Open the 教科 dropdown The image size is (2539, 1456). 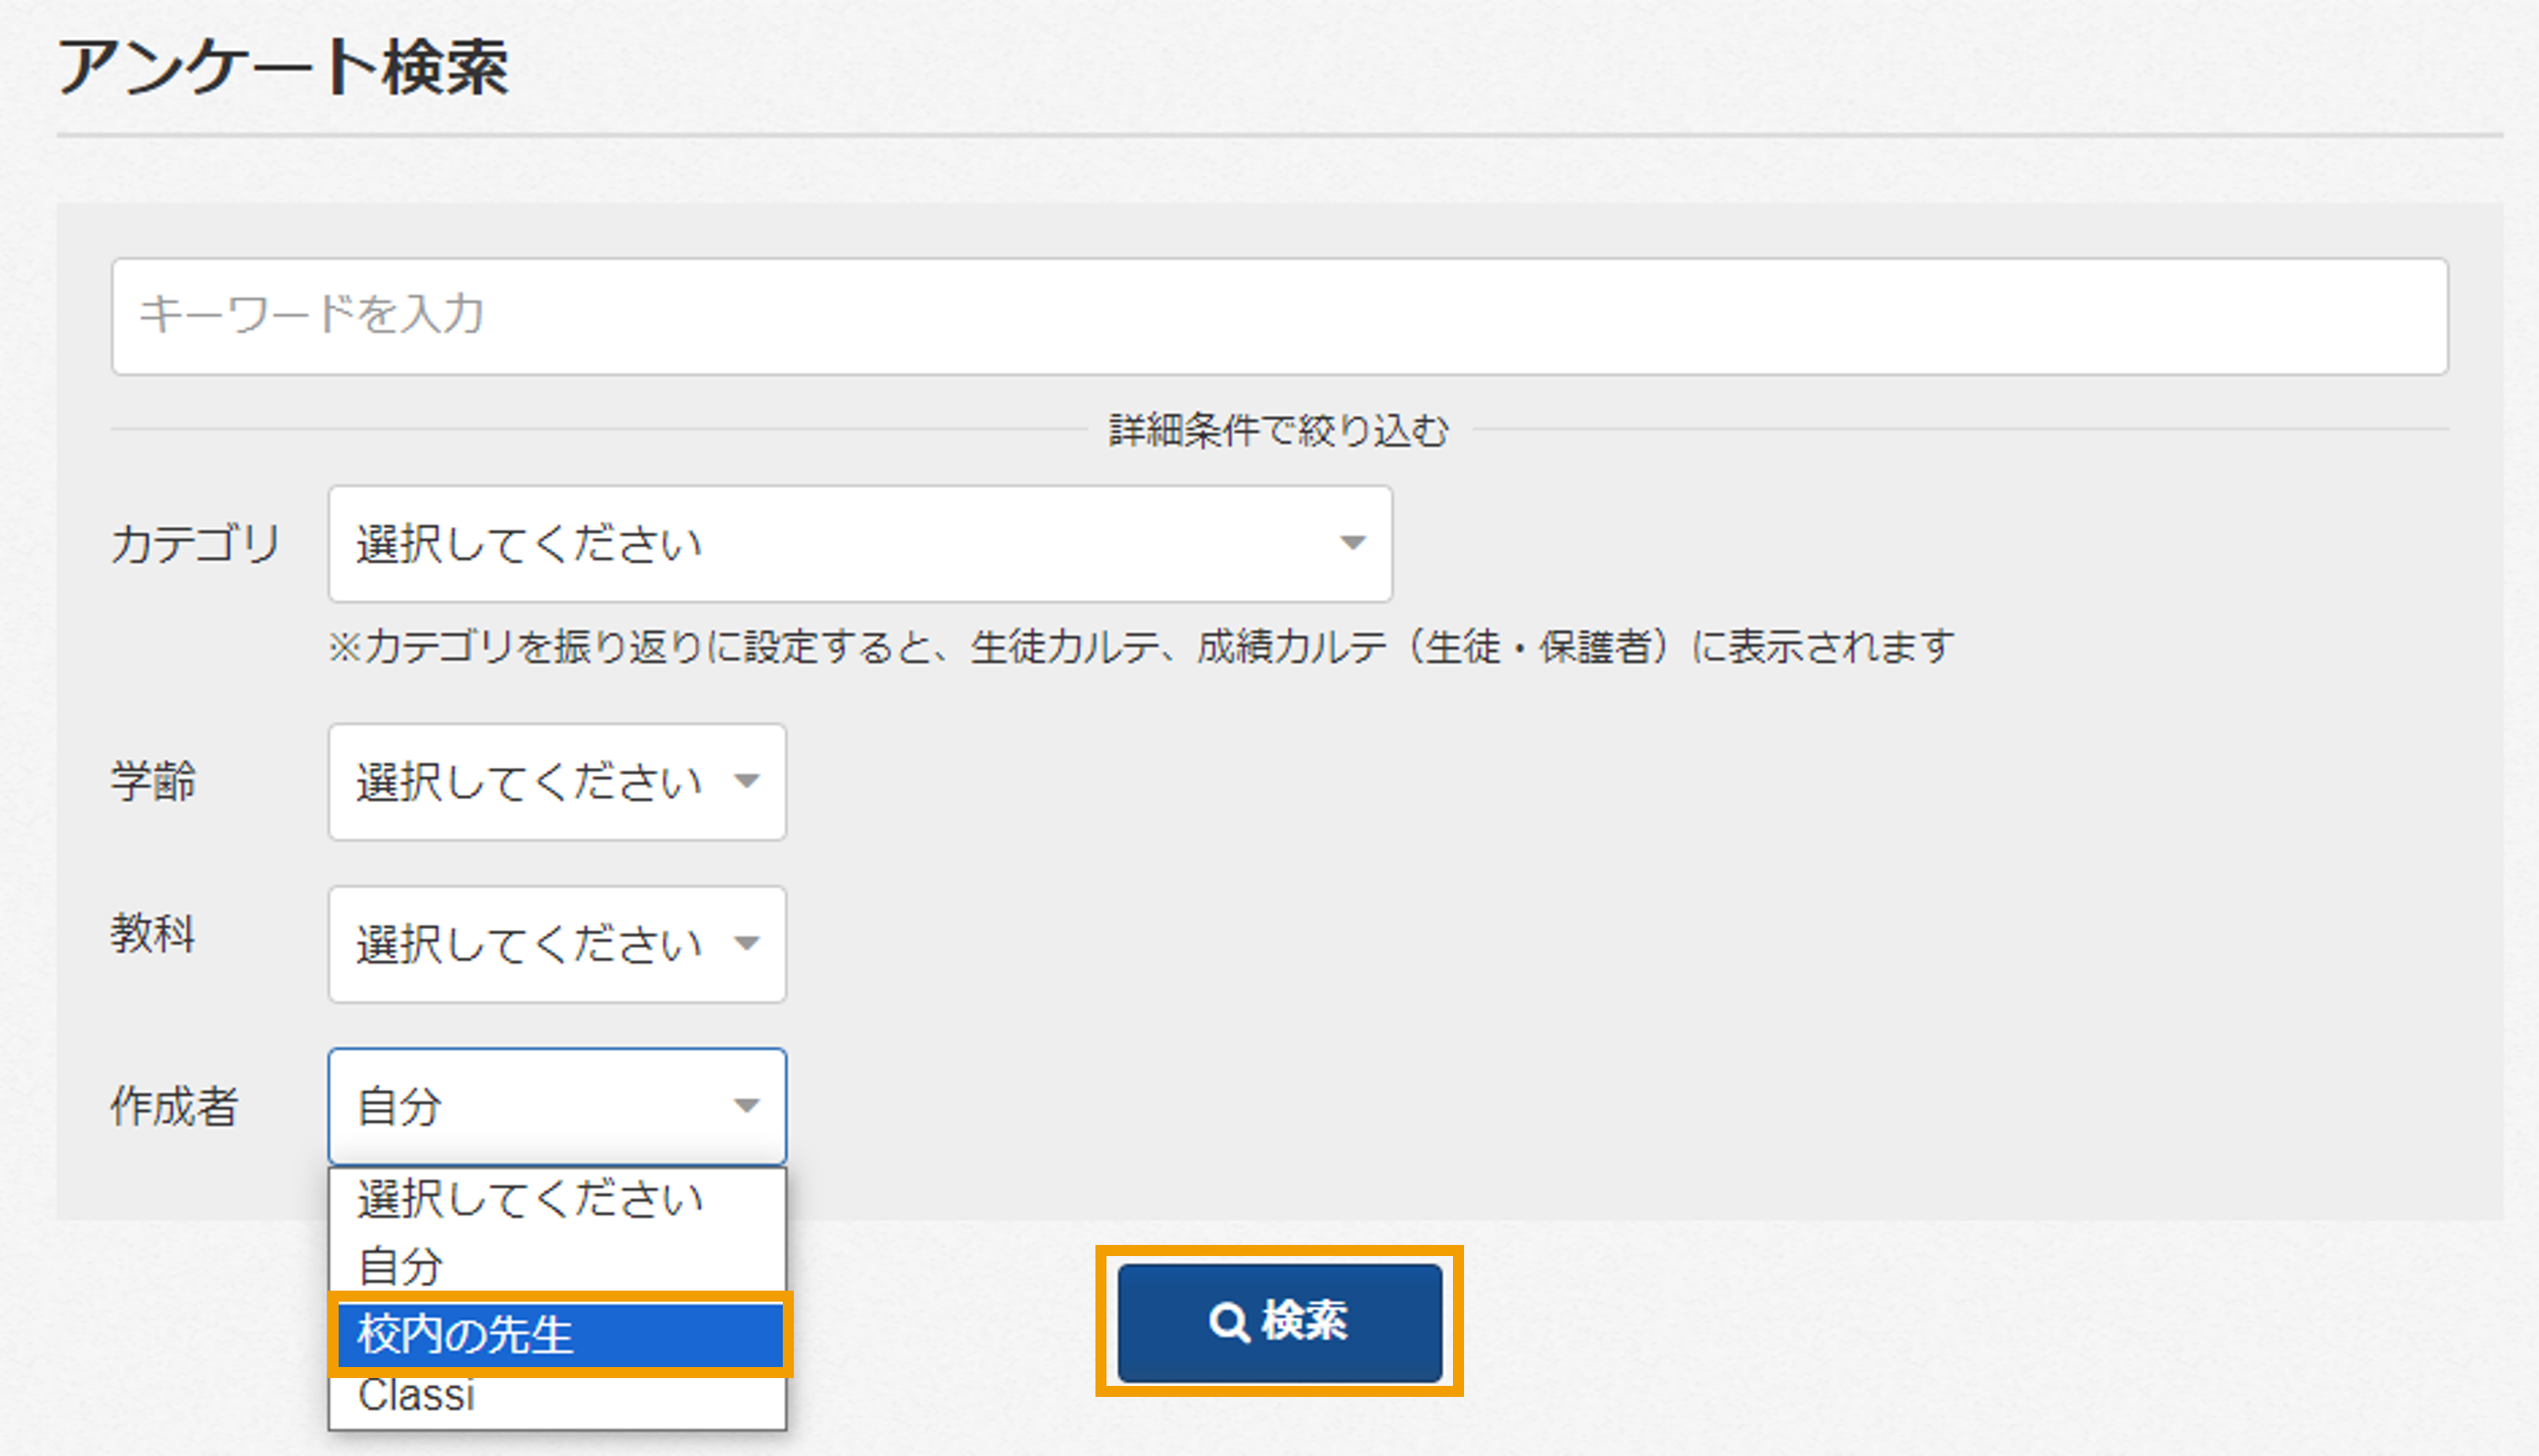(557, 944)
